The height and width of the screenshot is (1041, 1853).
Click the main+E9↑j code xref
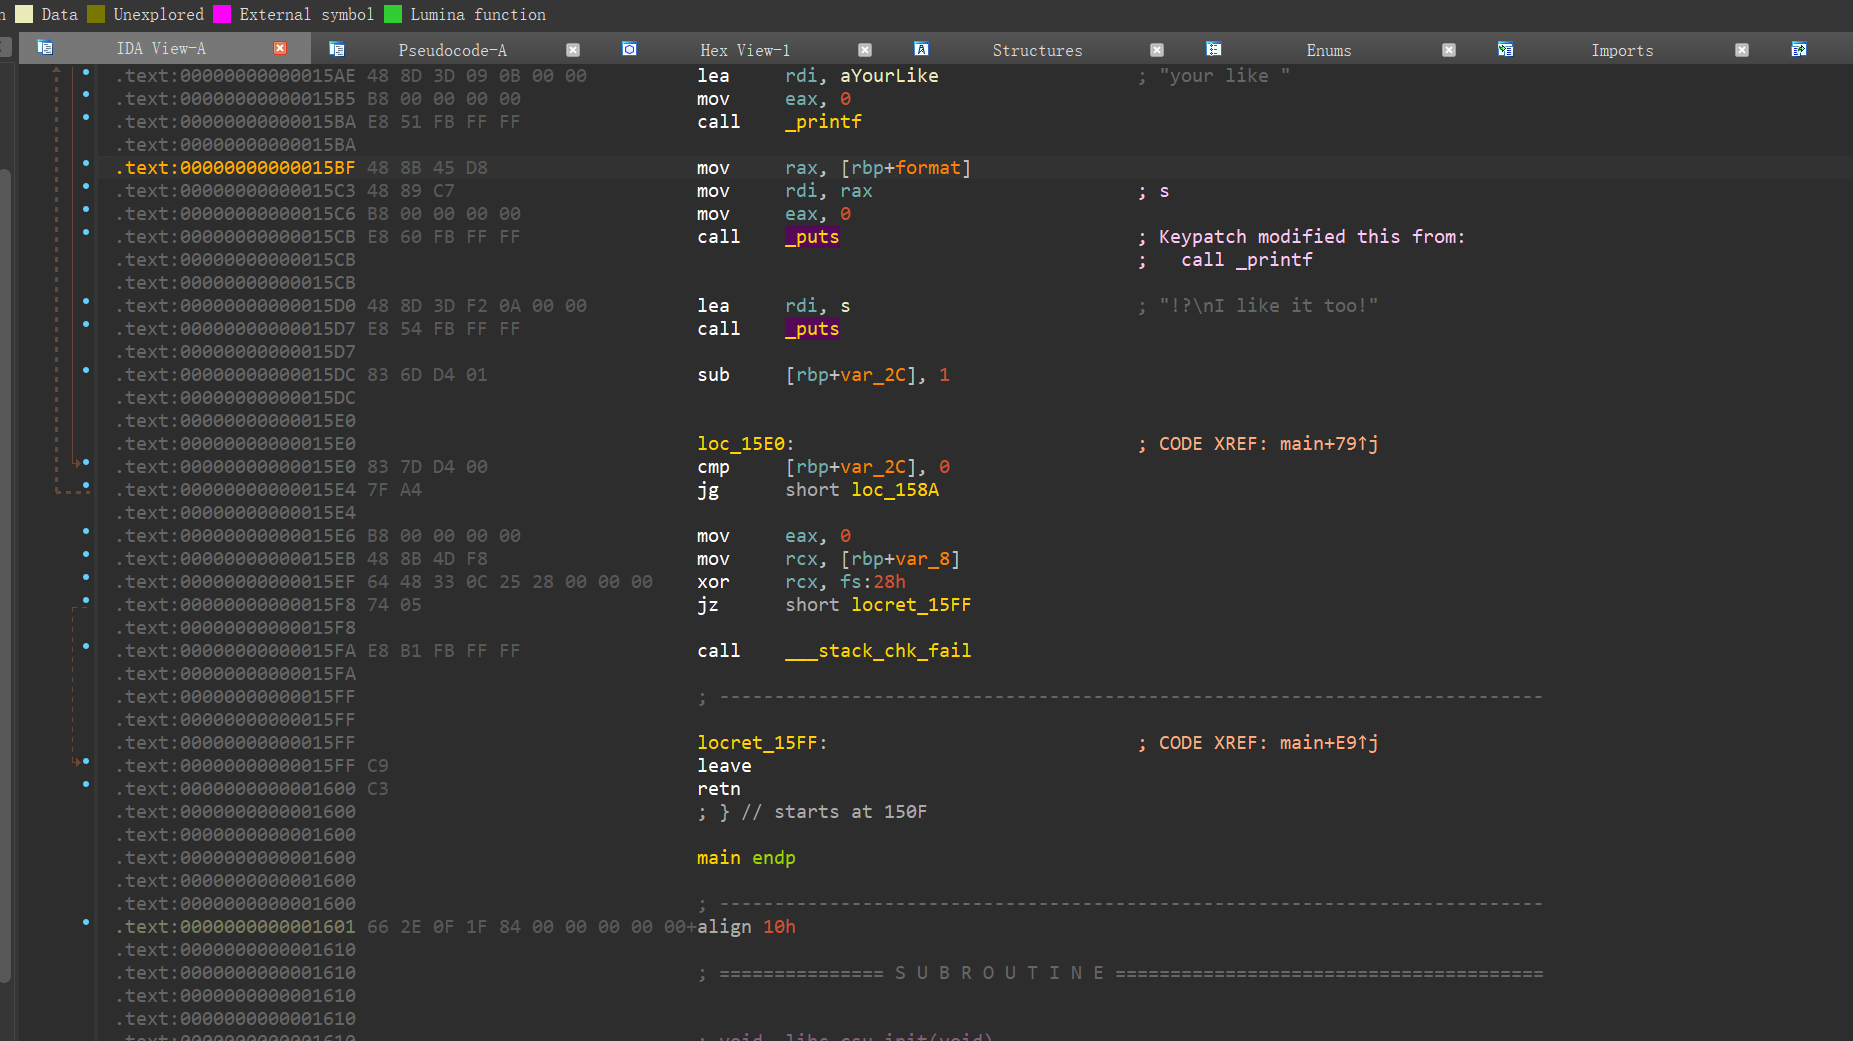click(1329, 743)
